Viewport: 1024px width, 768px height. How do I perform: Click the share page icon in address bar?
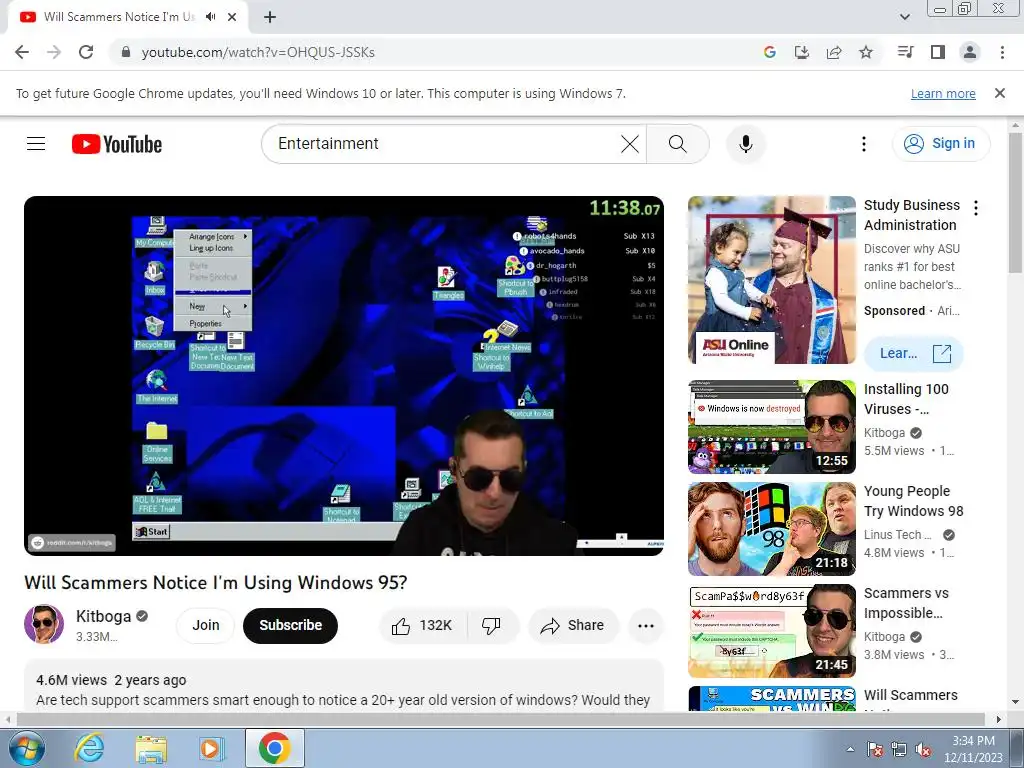(x=833, y=52)
